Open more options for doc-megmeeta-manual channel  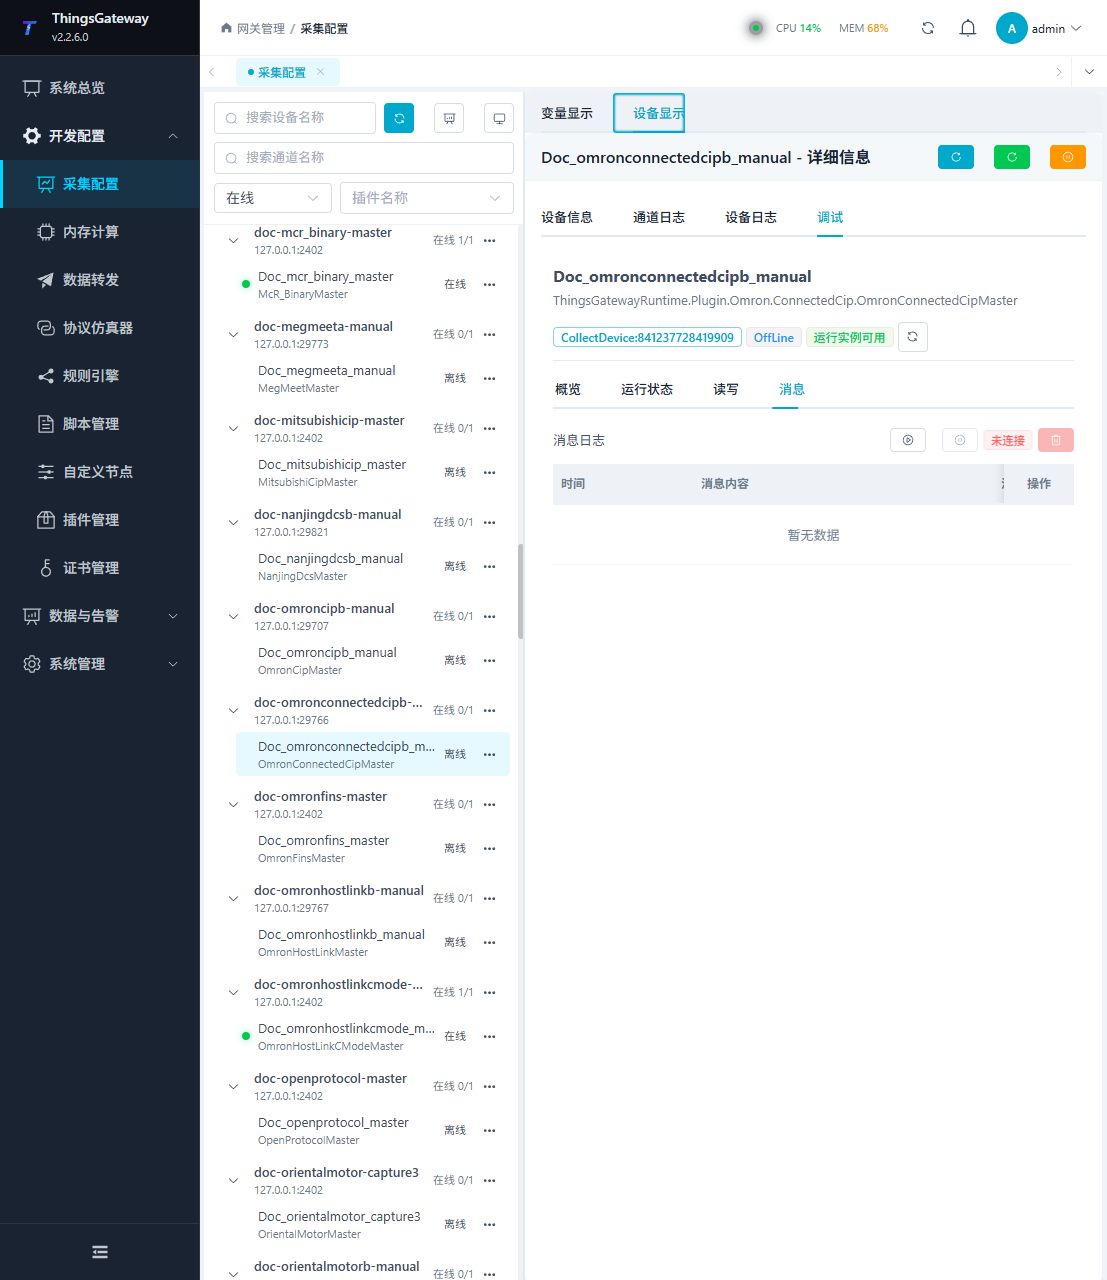tap(490, 335)
